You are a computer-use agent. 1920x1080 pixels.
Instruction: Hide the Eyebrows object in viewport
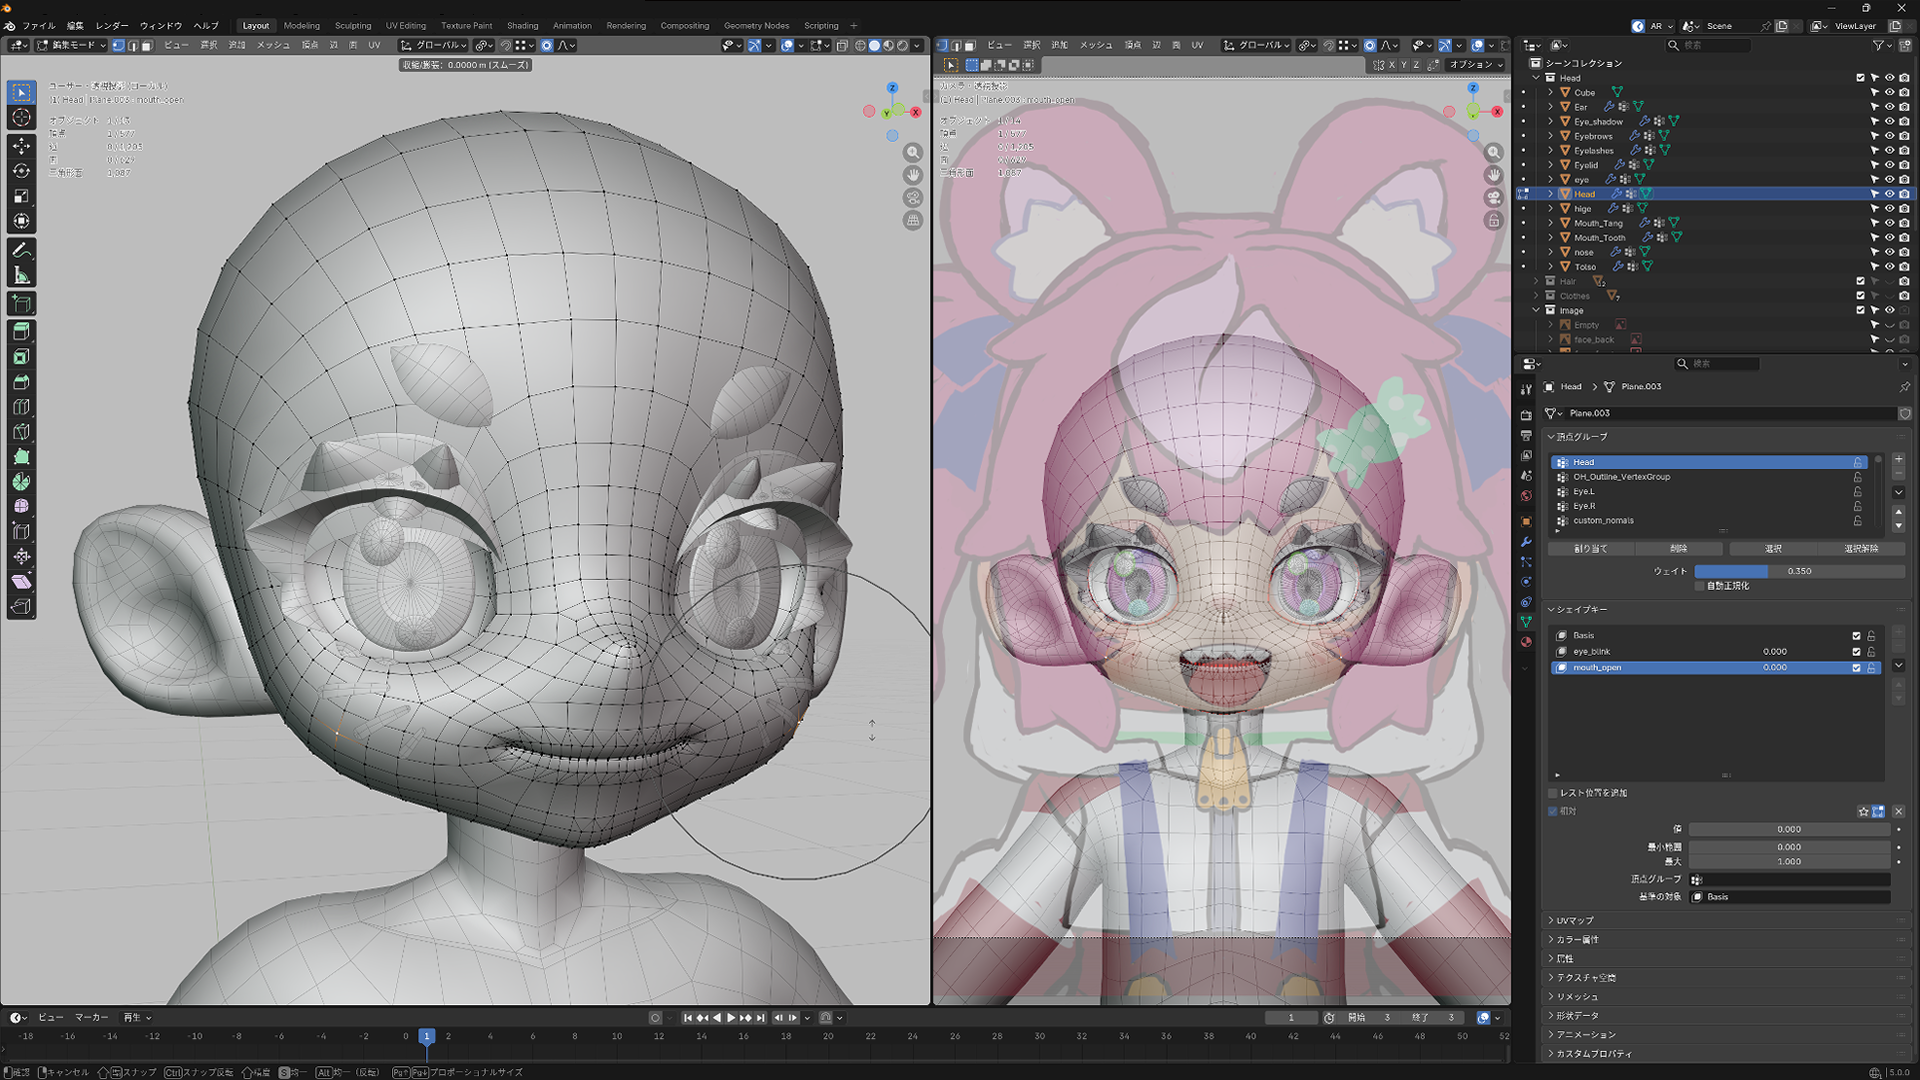point(1890,136)
